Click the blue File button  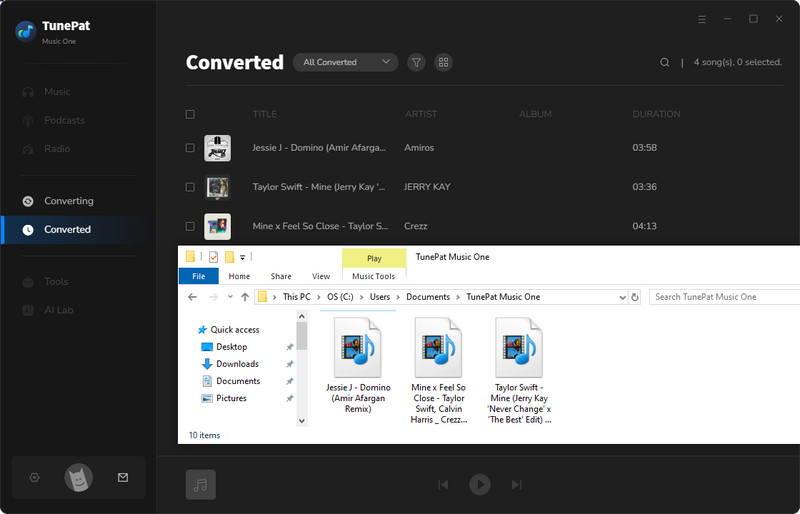click(x=198, y=276)
